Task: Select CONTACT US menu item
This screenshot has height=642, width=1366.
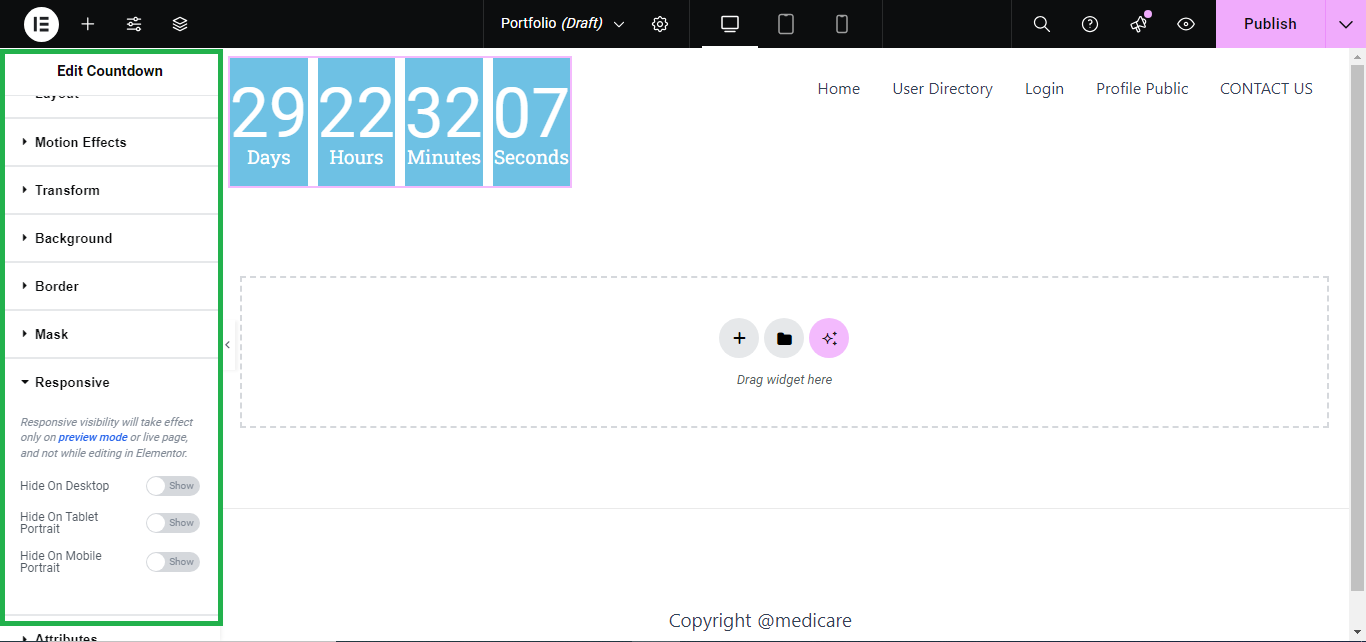Action: [x=1266, y=89]
